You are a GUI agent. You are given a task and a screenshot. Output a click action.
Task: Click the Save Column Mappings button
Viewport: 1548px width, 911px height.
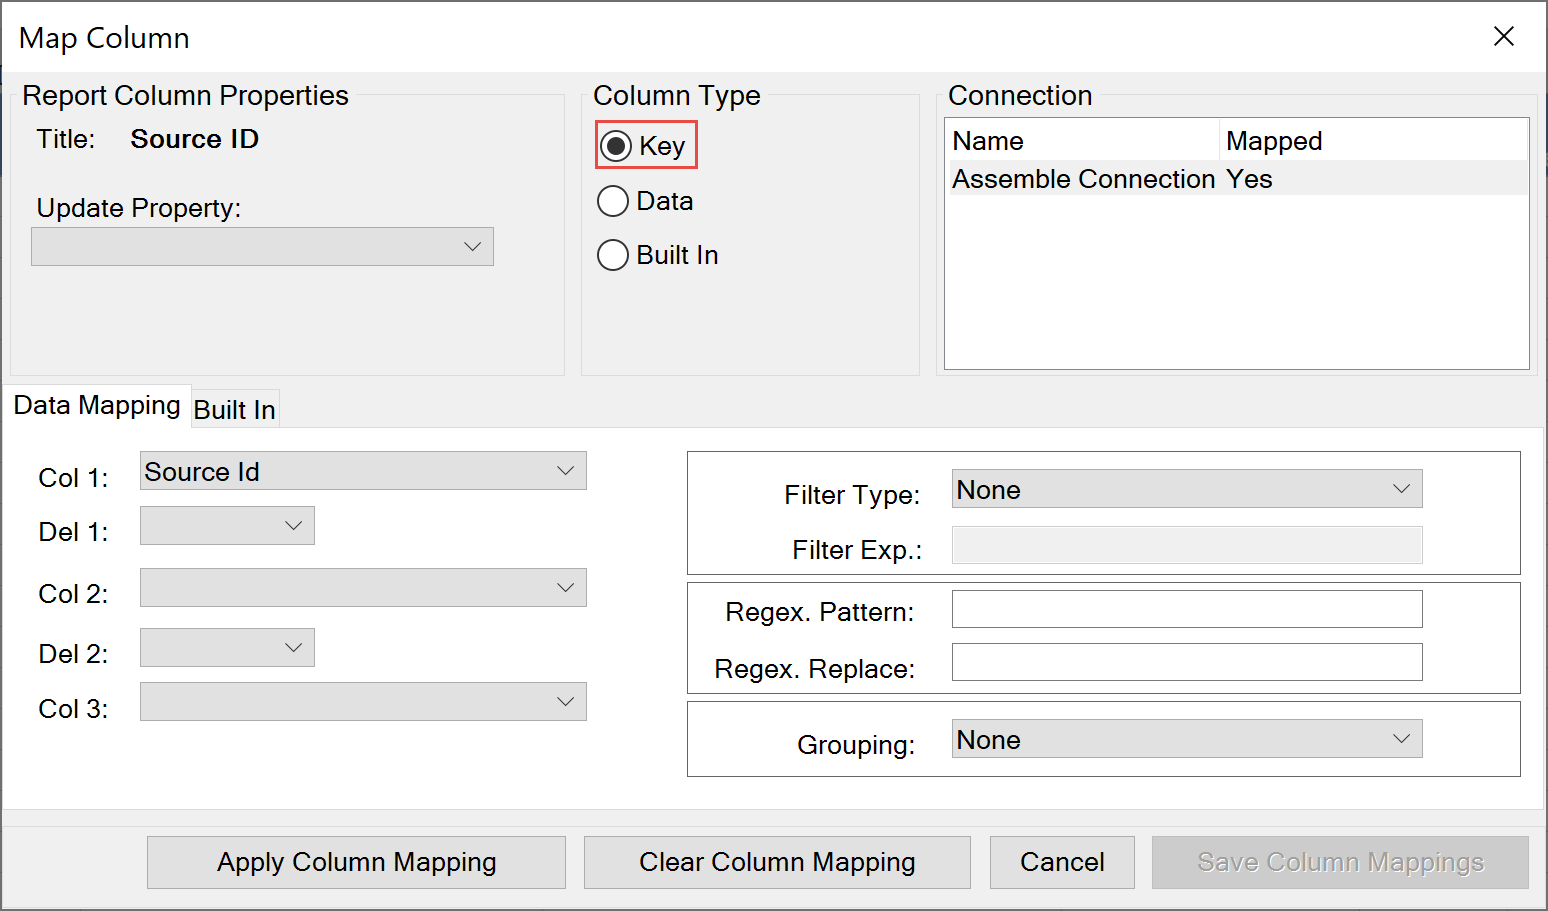[x=1340, y=862]
